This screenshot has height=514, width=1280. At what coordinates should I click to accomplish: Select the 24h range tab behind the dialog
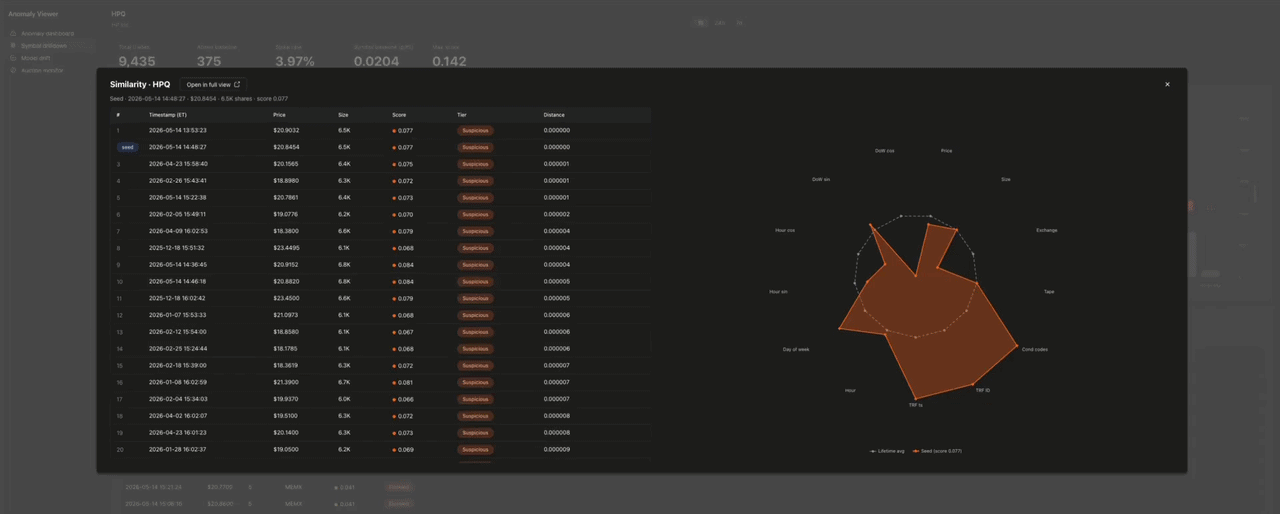pos(720,23)
